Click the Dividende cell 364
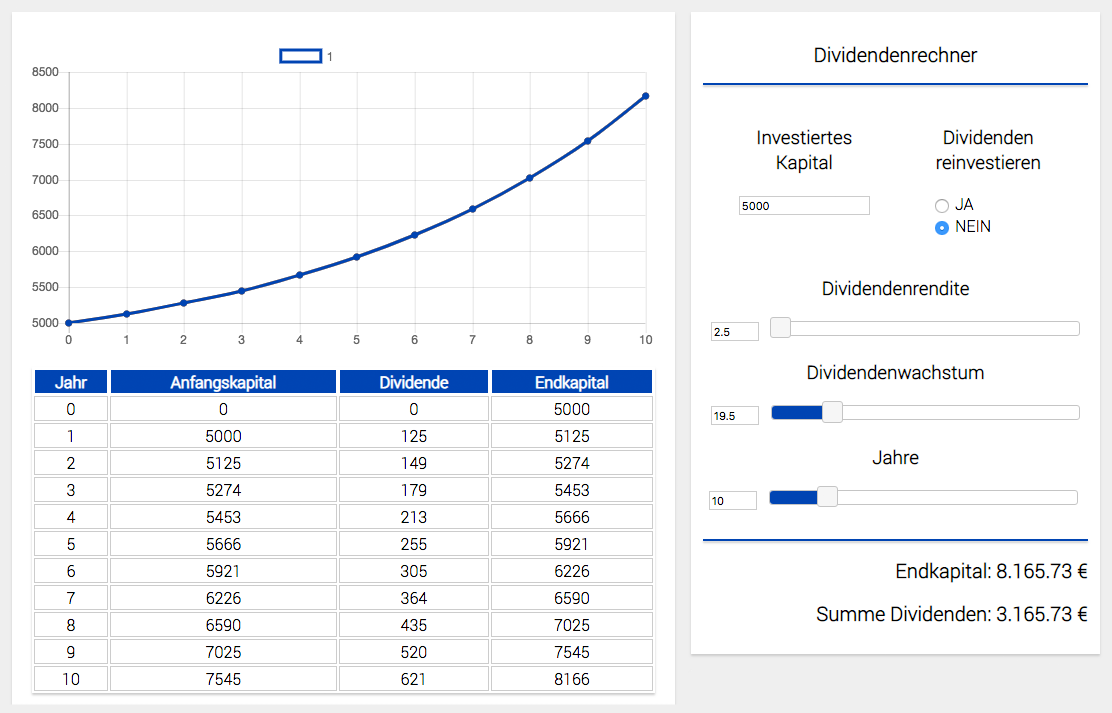 click(413, 598)
